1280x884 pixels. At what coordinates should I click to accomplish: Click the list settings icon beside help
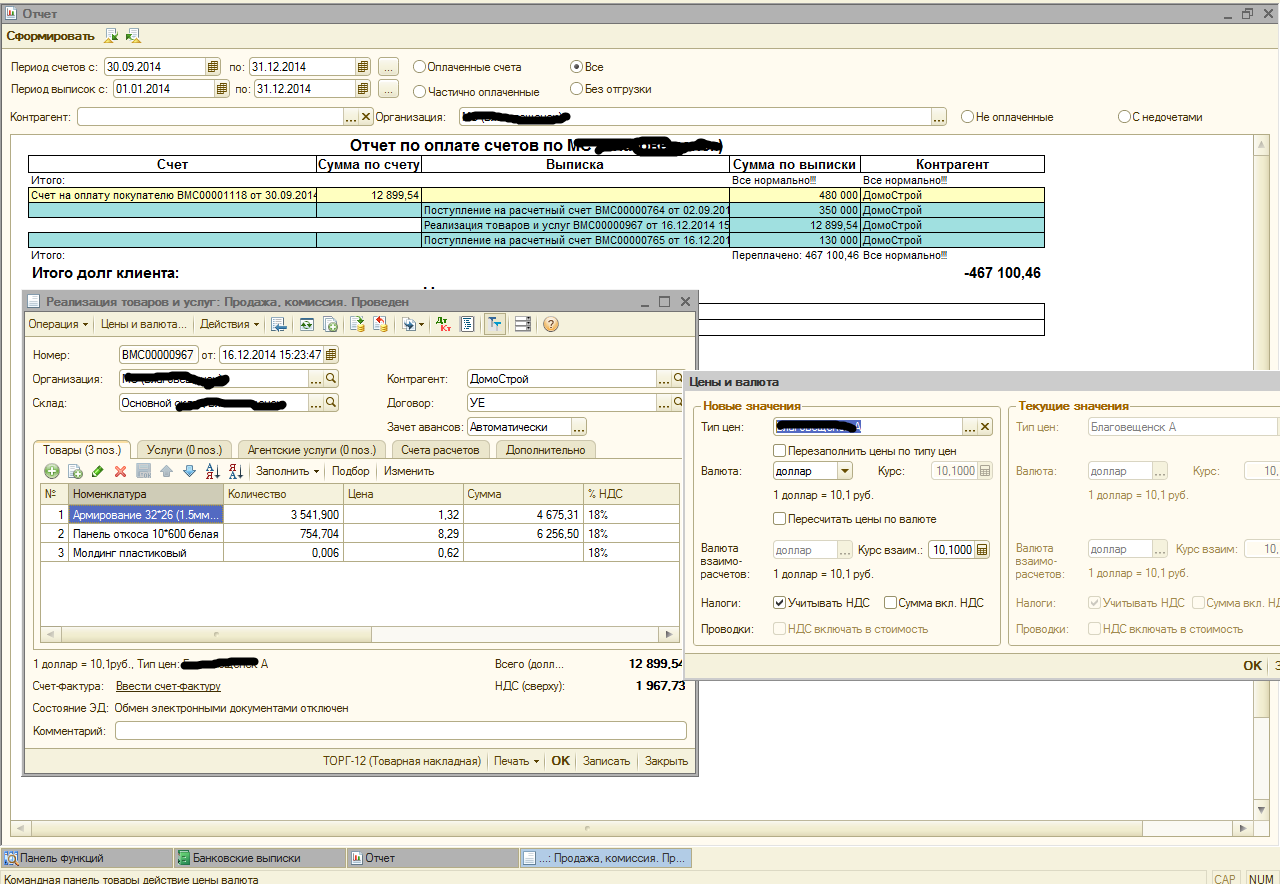point(522,324)
